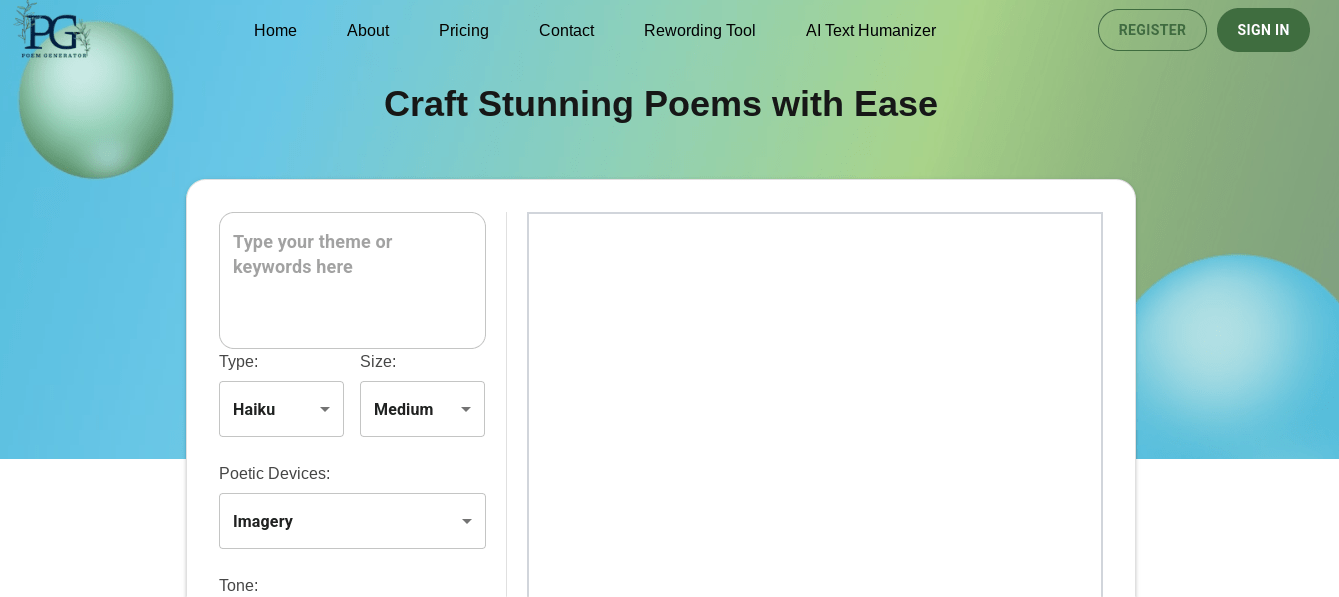The image size is (1339, 597).
Task: Open the Rewording Tool link
Action: click(x=700, y=30)
